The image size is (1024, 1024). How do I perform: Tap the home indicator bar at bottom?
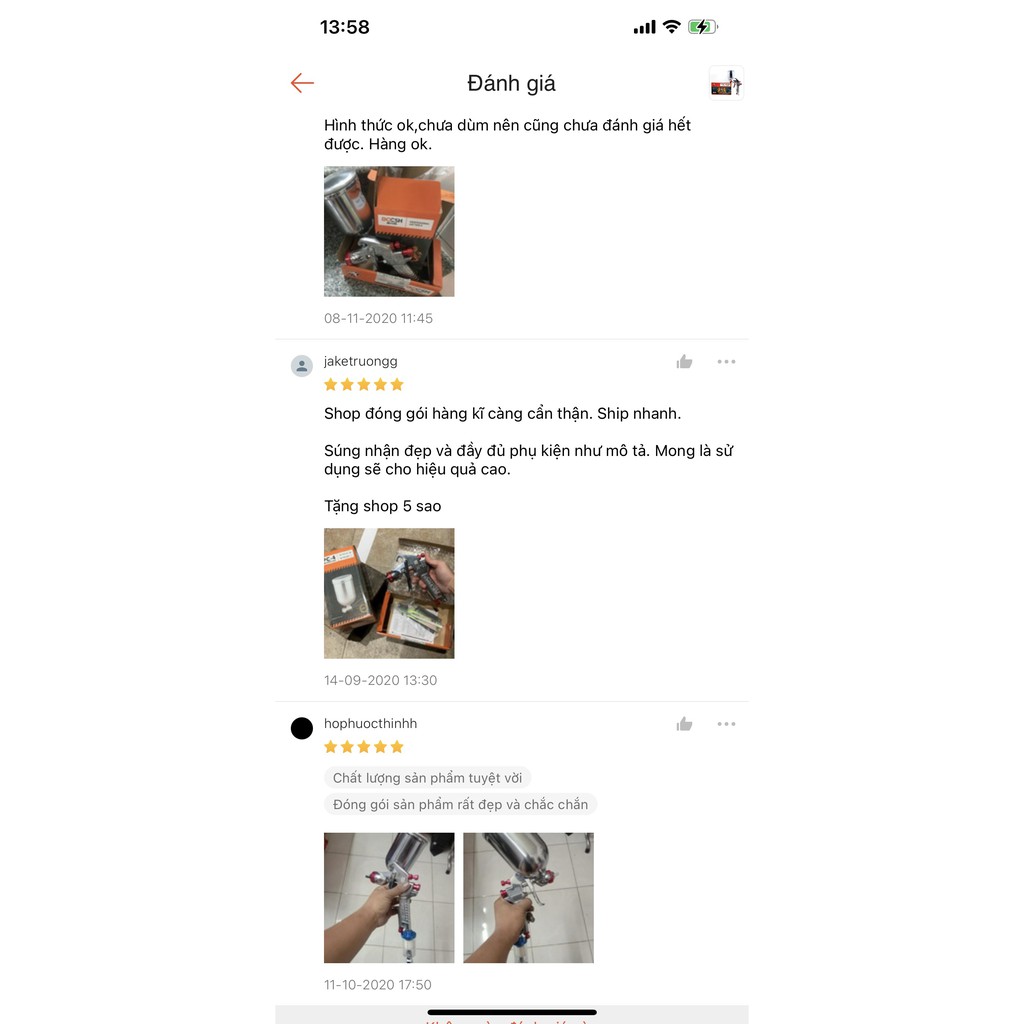click(512, 1012)
